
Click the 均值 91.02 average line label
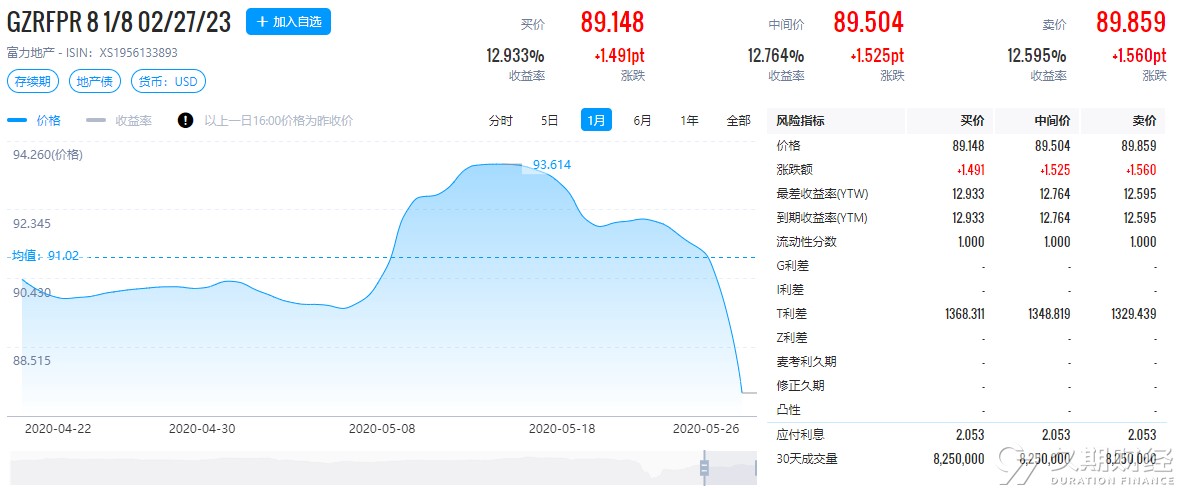pos(46,256)
